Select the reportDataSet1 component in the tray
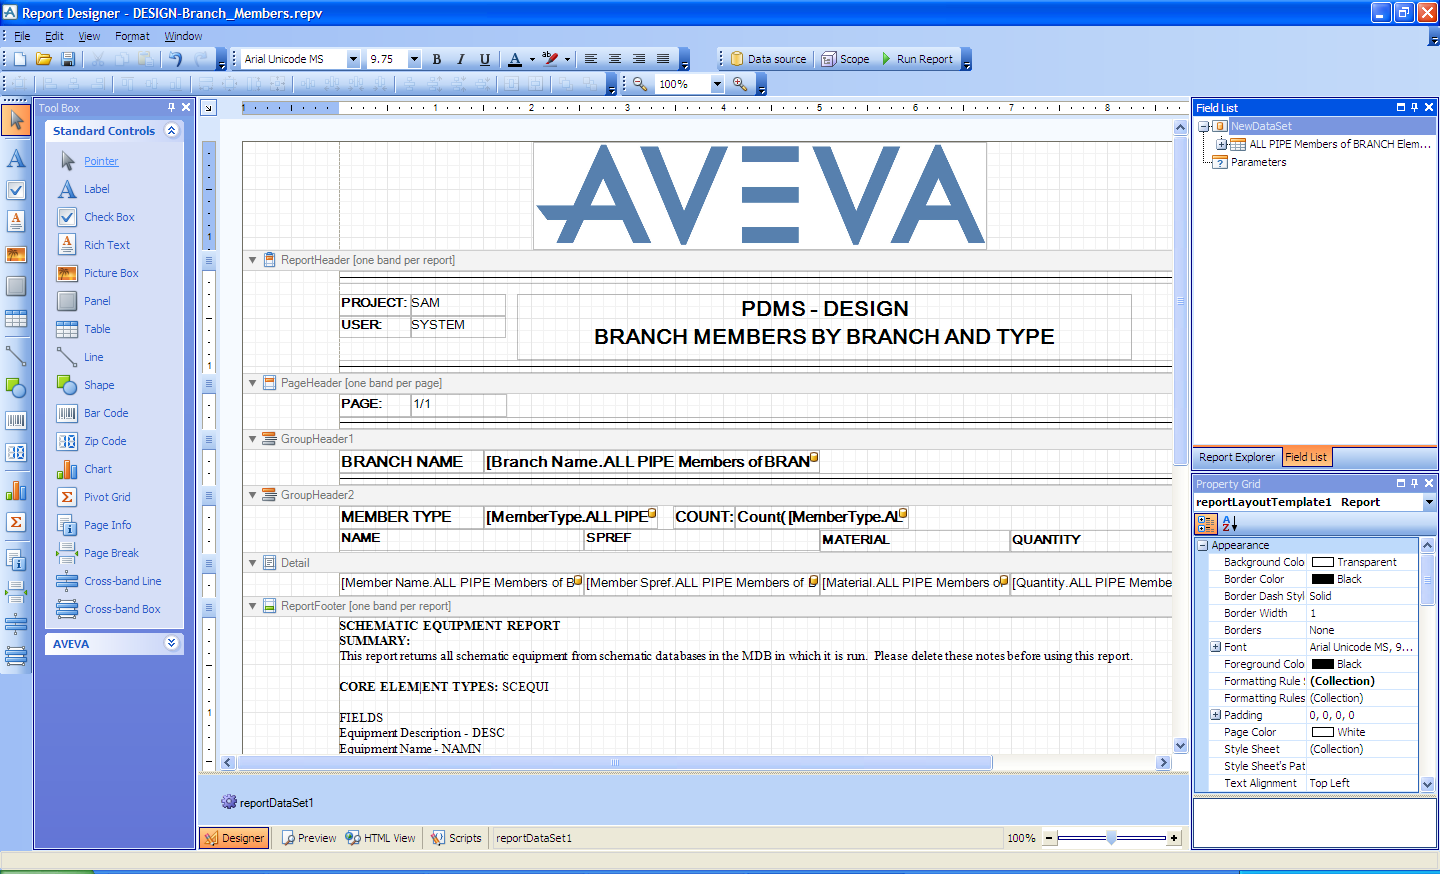Screen dimensions: 1440x874 pos(267,802)
